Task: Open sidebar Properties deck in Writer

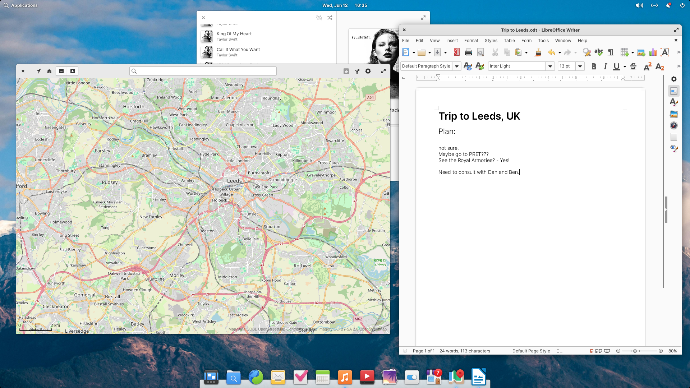Action: point(674,91)
